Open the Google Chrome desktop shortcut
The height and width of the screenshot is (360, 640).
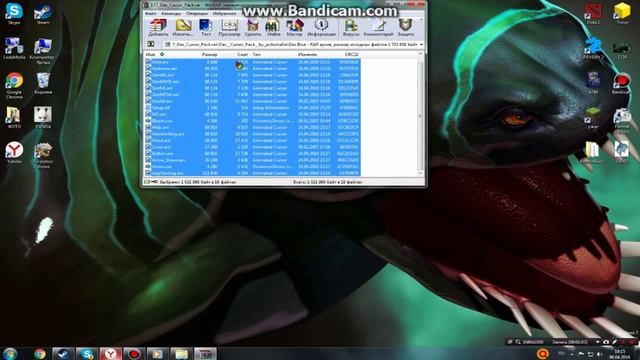[14, 85]
